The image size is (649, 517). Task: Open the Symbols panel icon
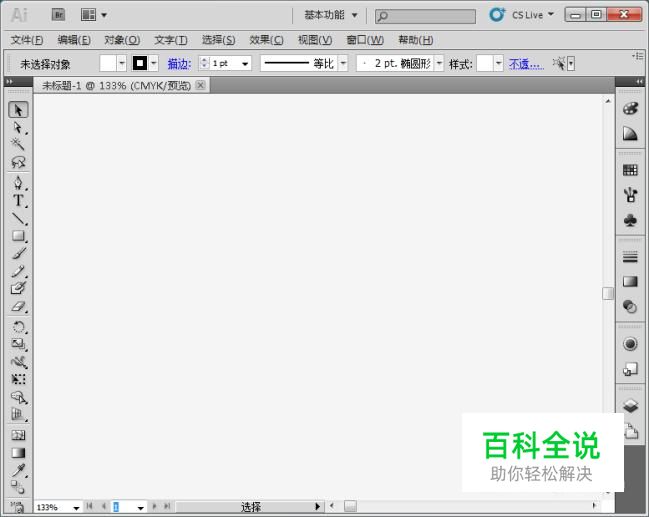coord(630,220)
